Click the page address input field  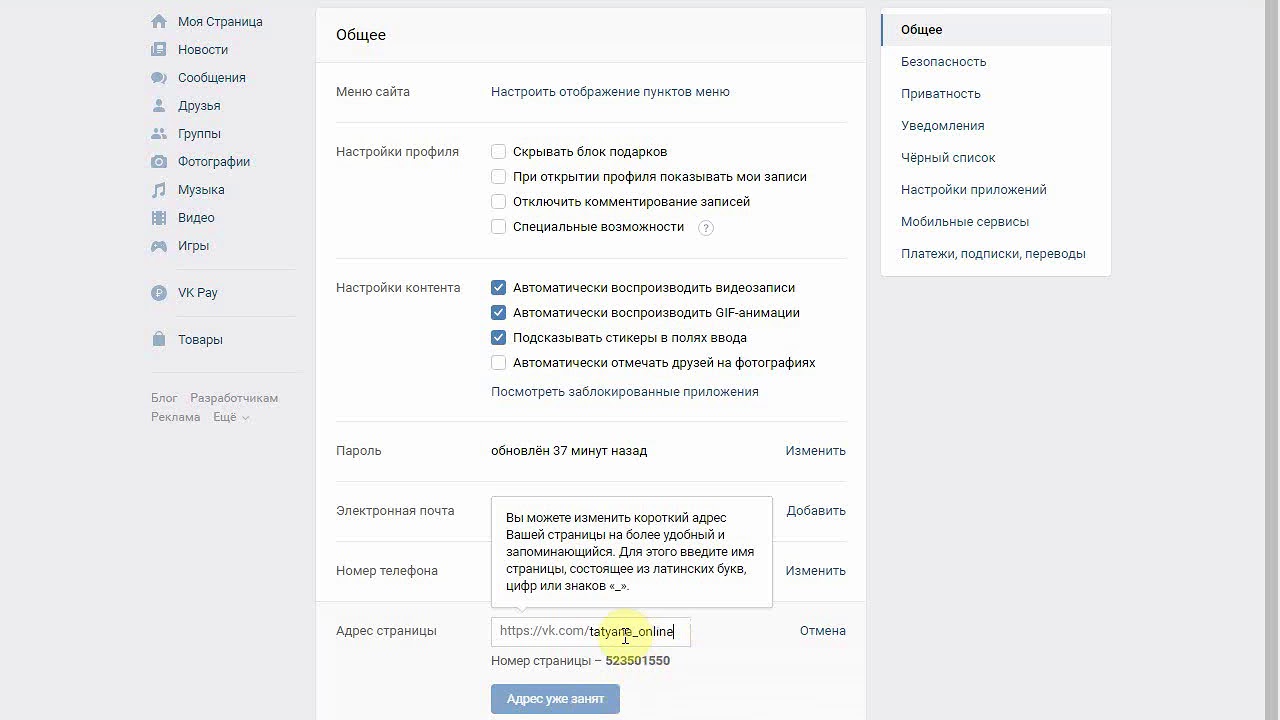point(630,631)
